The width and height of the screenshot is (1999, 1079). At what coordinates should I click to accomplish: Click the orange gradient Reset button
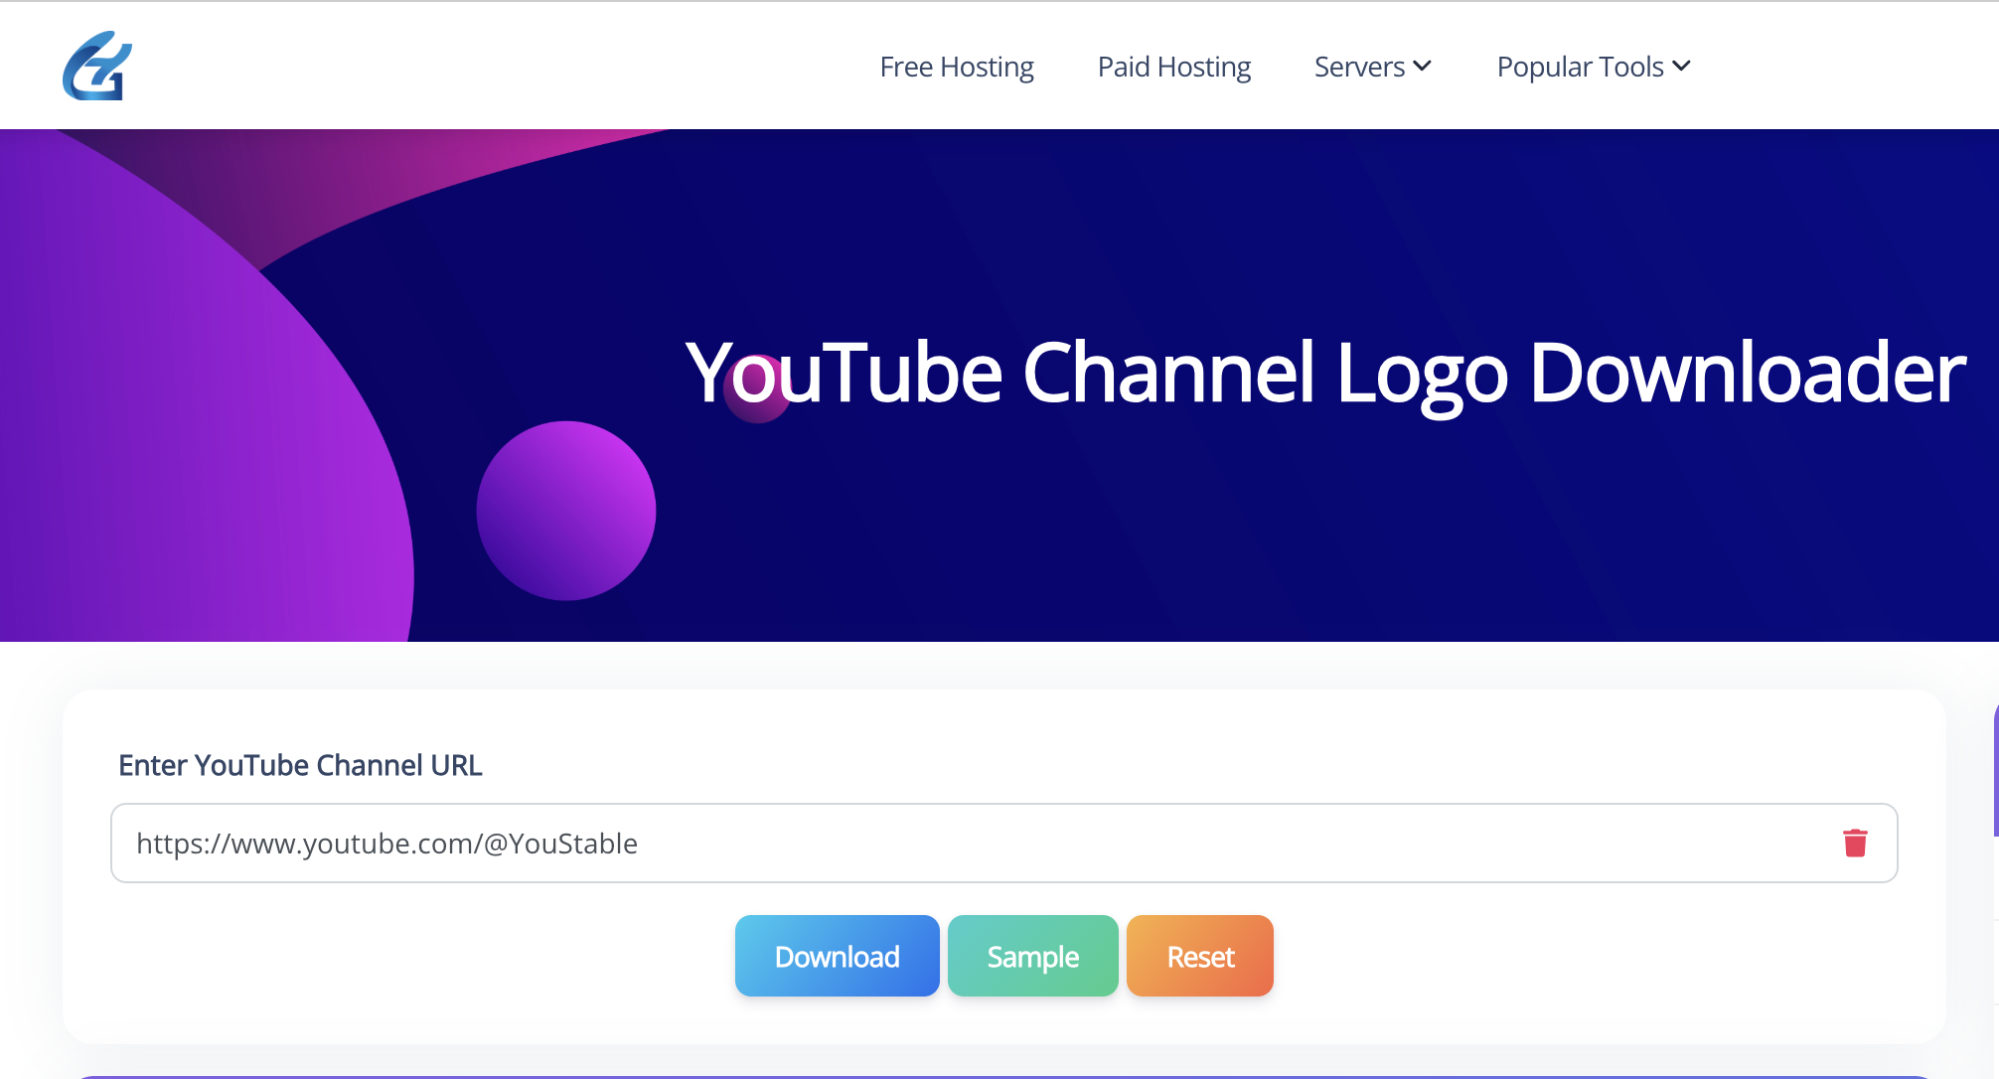1199,955
